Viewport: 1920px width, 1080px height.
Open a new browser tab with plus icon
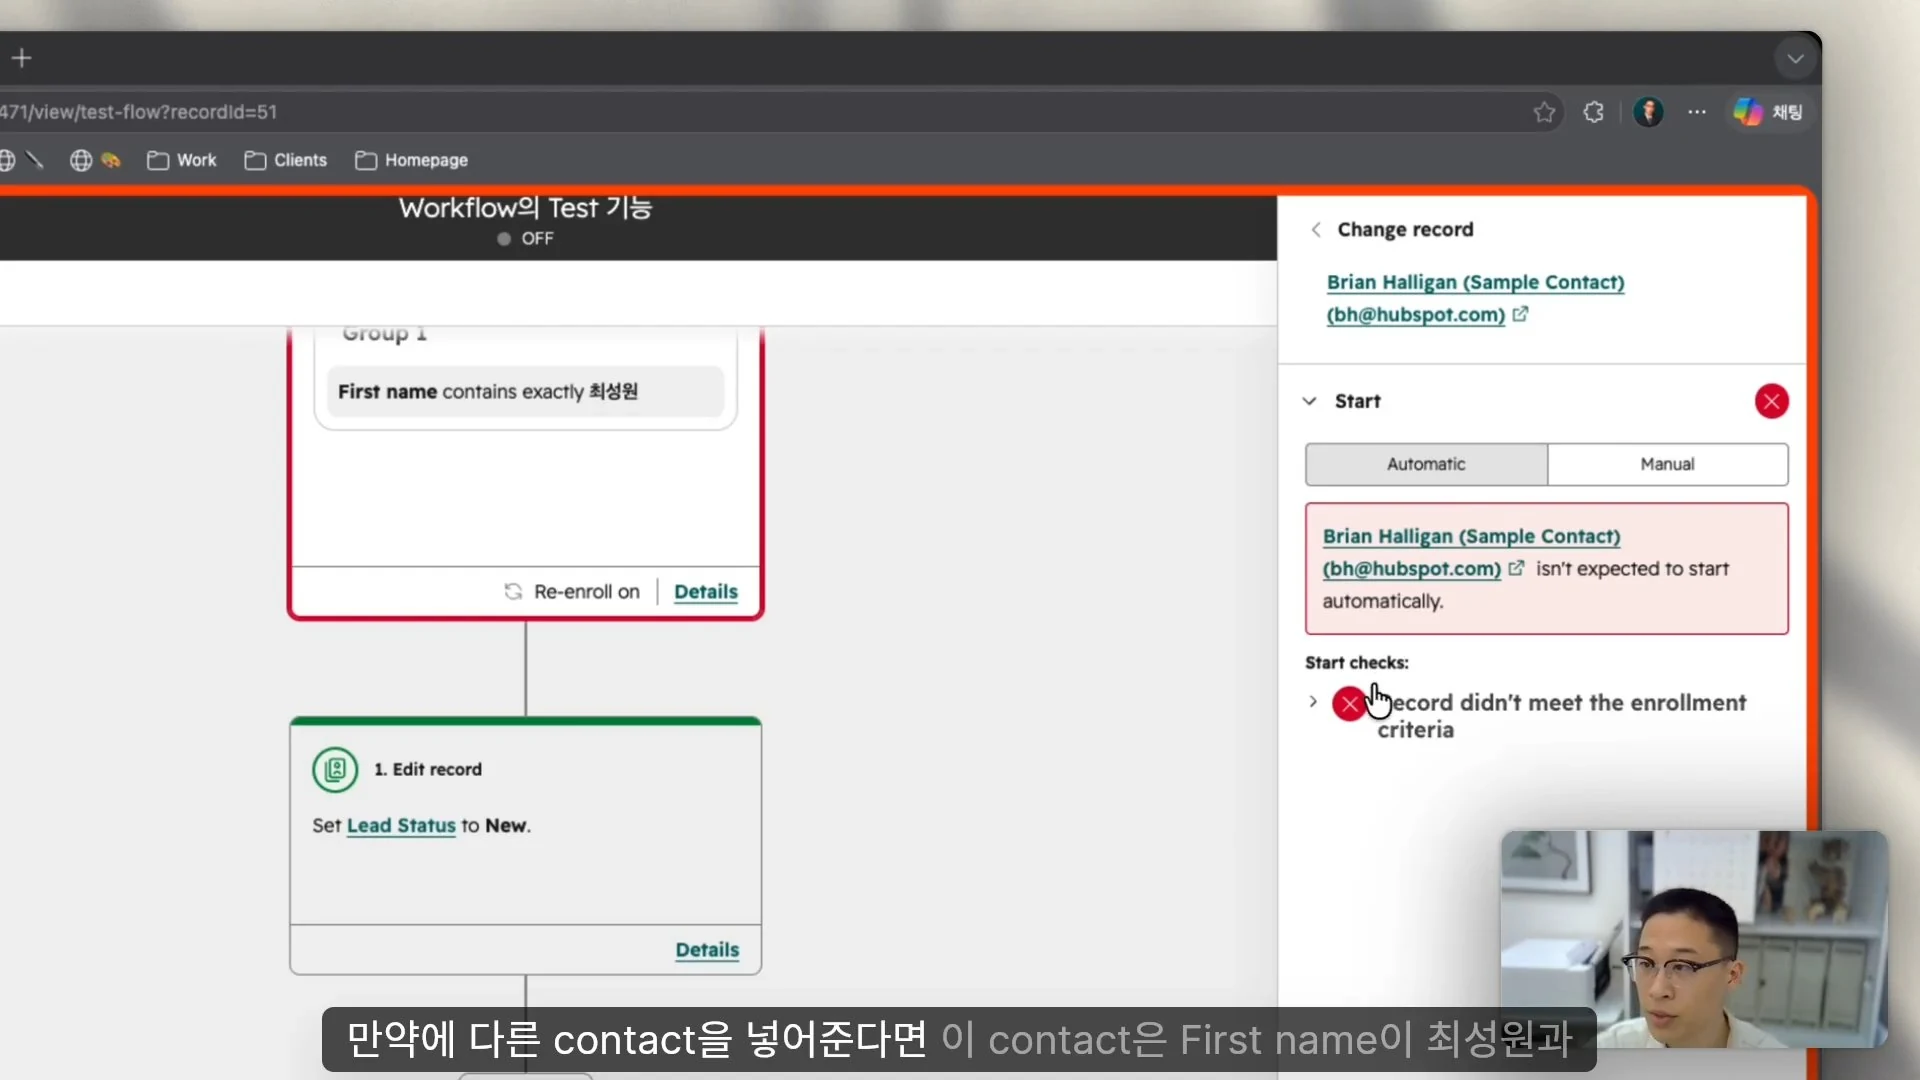tap(21, 58)
